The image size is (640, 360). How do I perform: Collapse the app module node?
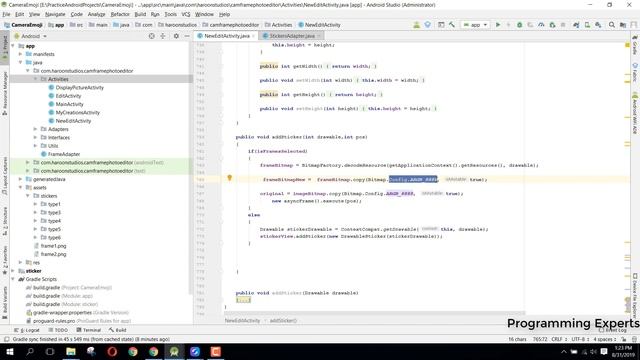13,46
